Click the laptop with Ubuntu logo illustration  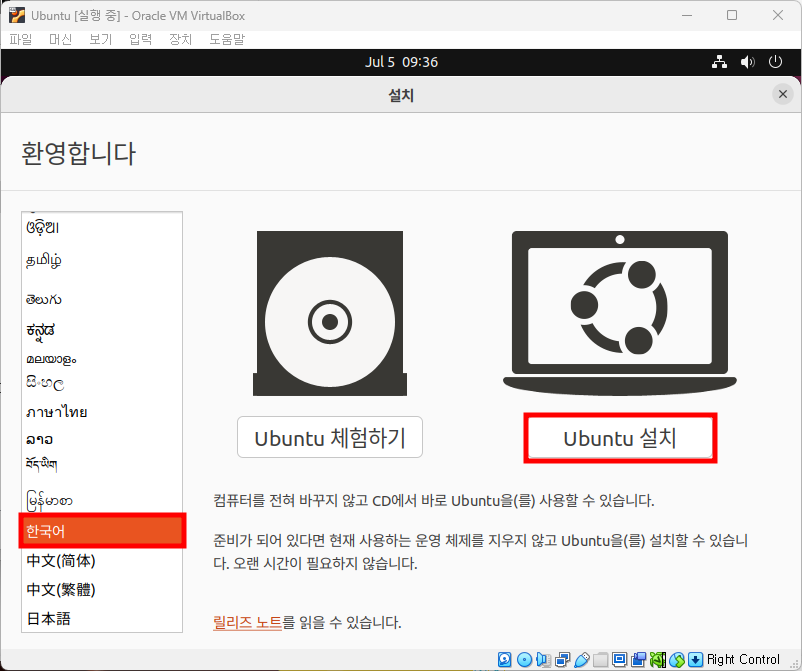click(x=620, y=313)
